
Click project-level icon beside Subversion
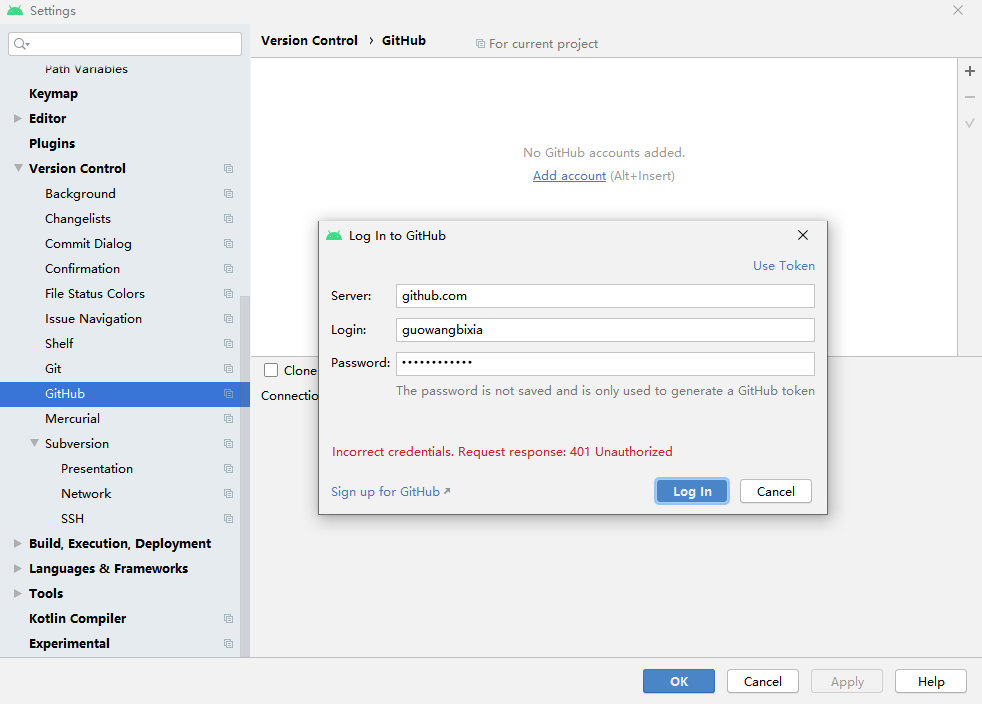[x=229, y=443]
